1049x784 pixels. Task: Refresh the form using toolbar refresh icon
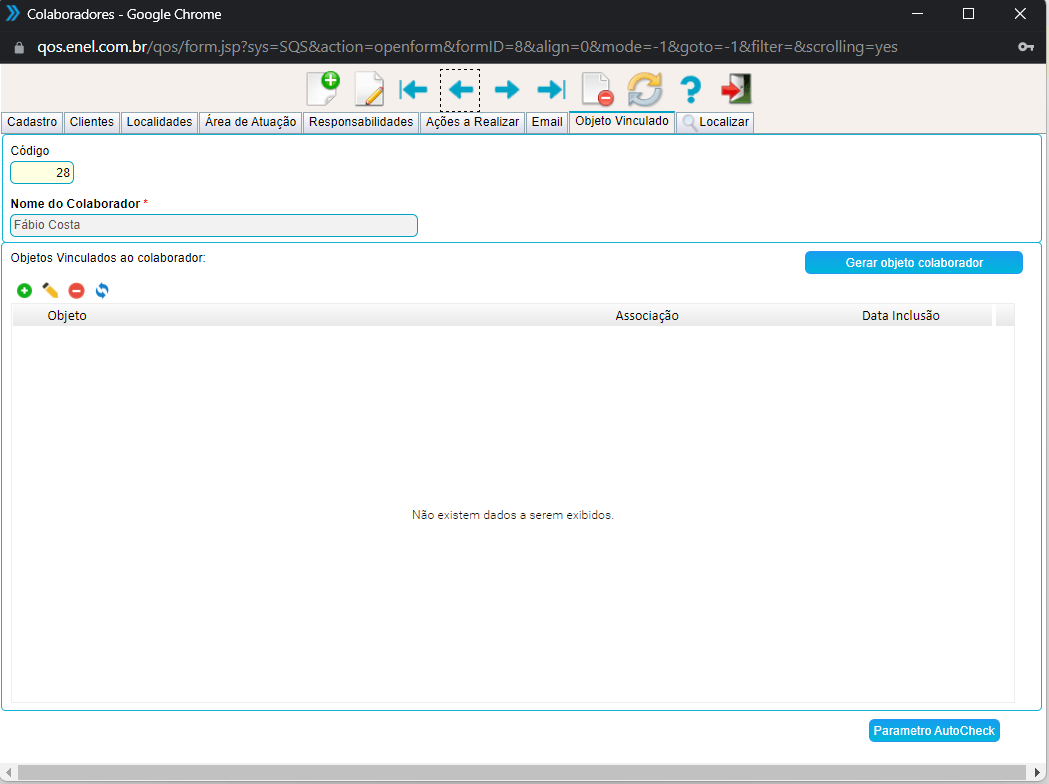(x=645, y=90)
